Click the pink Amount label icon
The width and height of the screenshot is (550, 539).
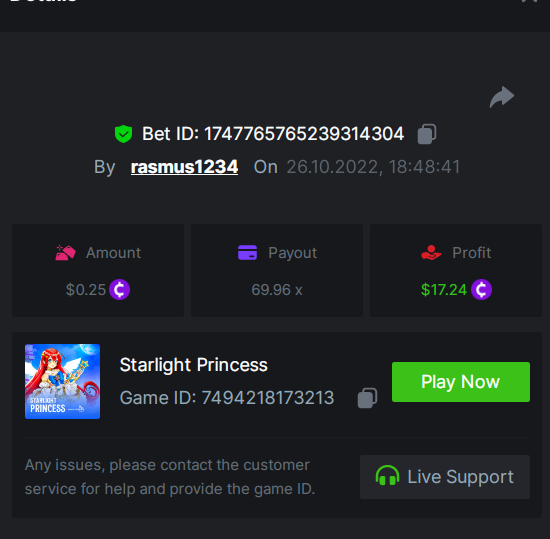(66, 252)
